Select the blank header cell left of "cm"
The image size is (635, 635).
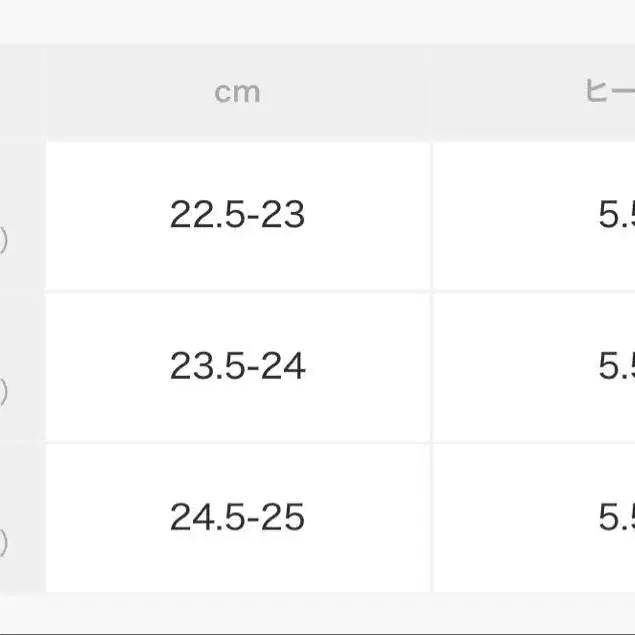tap(21, 92)
